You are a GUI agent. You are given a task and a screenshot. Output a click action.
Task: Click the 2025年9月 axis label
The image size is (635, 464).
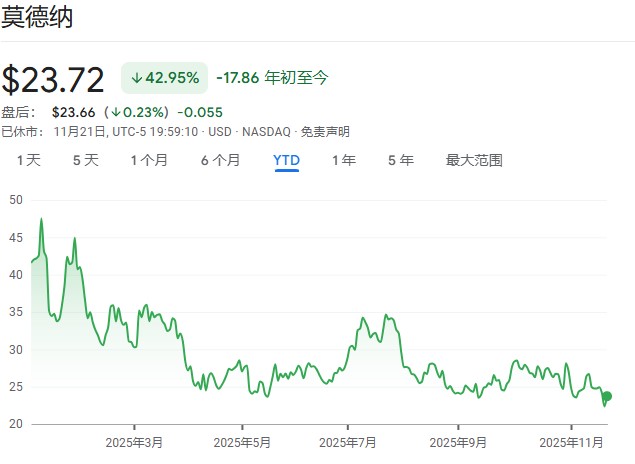(x=458, y=443)
